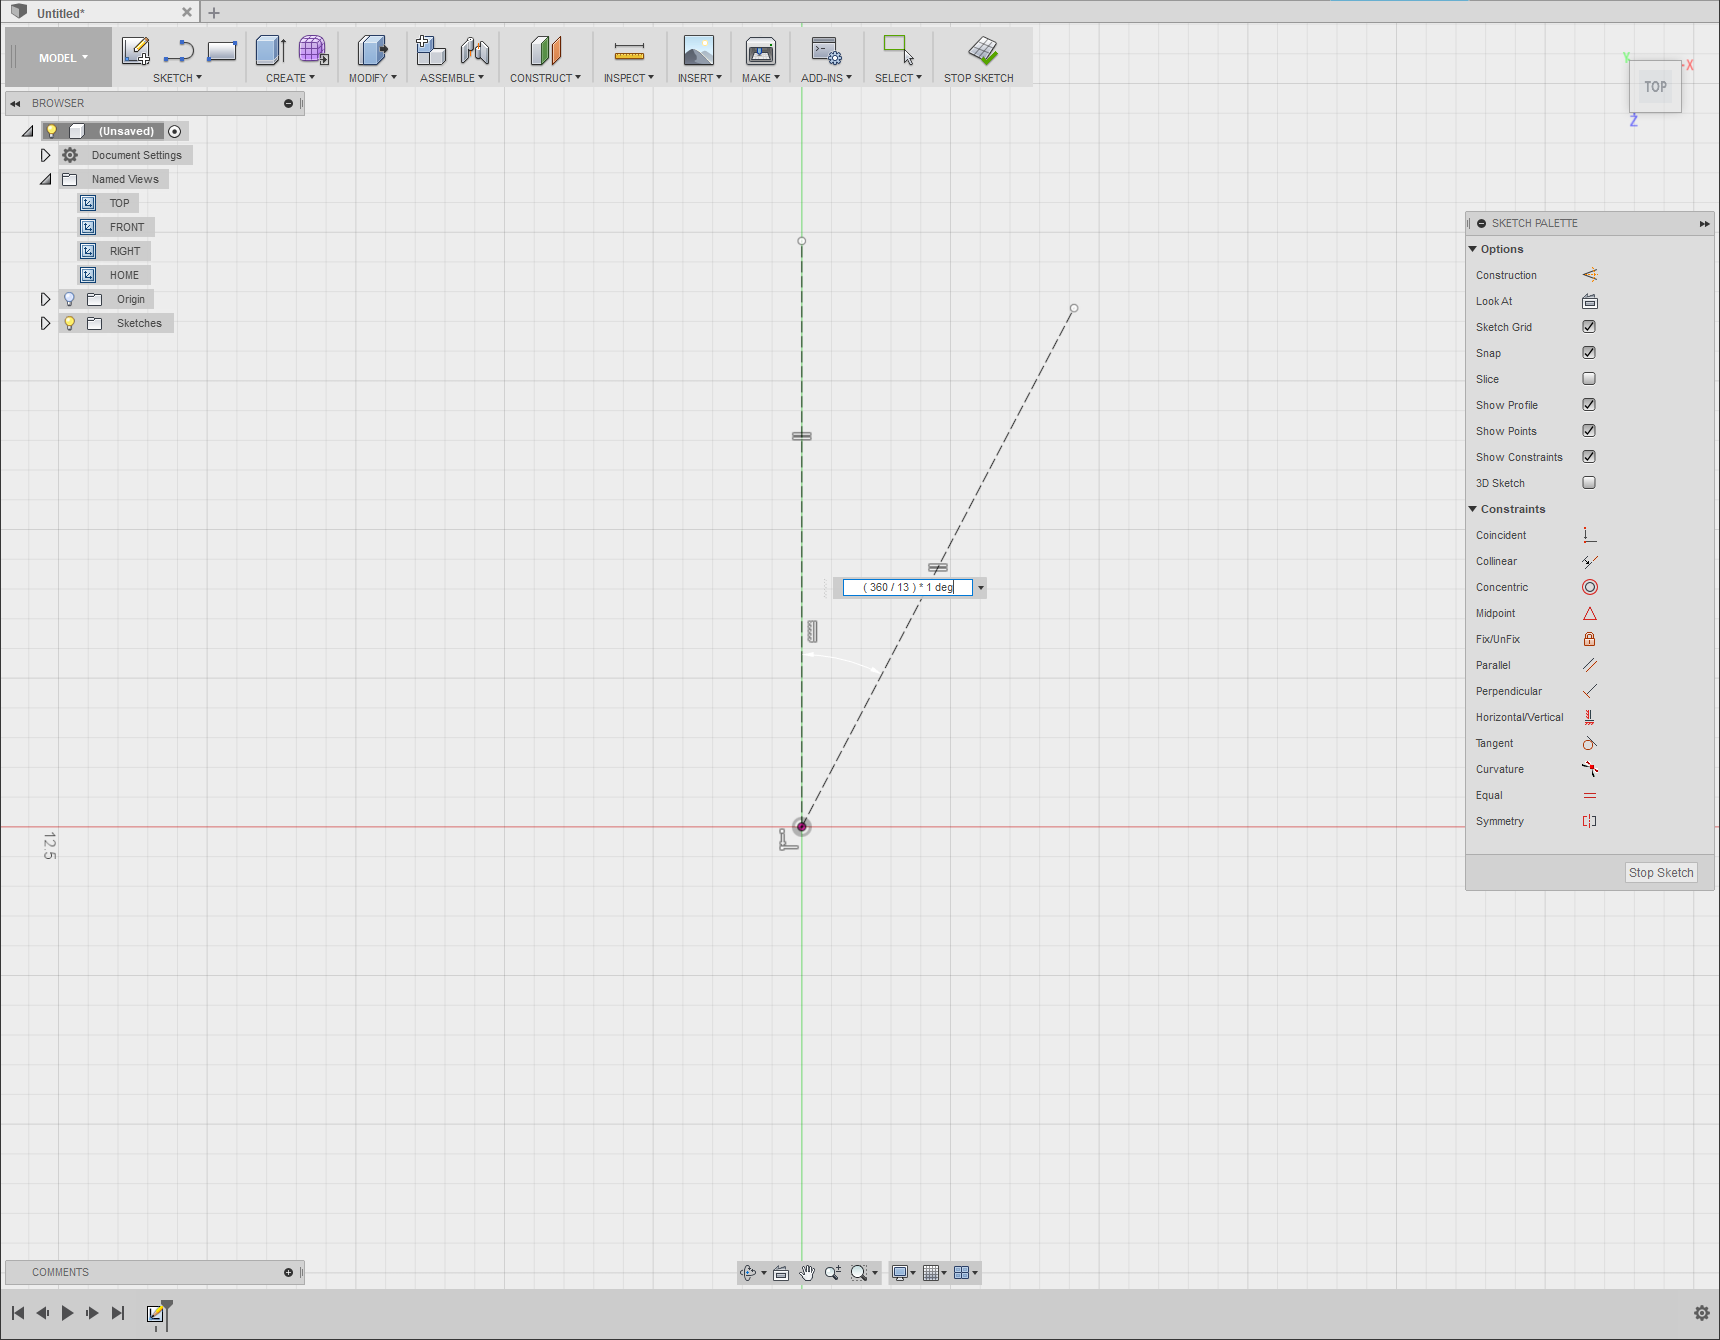Collapse the Named Views tree node
Image resolution: width=1720 pixels, height=1340 pixels.
45,179
